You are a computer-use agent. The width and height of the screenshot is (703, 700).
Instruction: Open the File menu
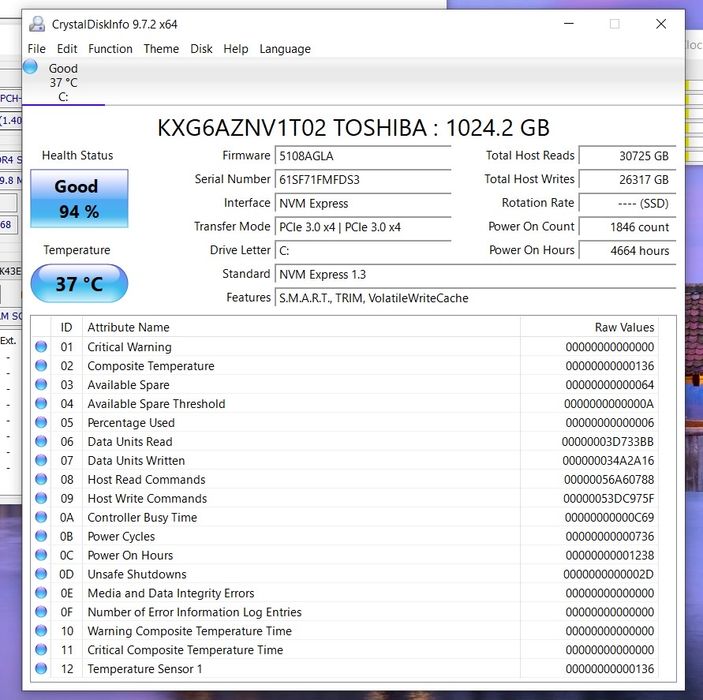coord(36,48)
